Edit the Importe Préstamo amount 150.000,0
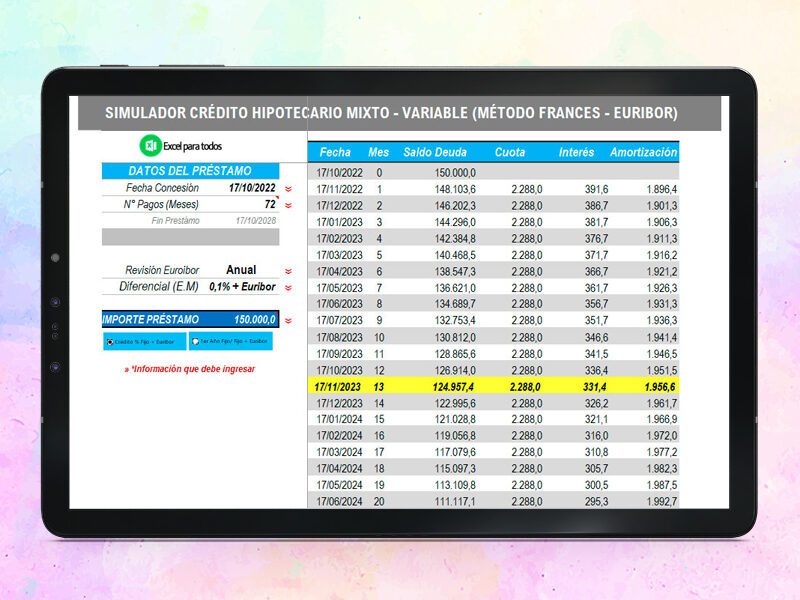The height and width of the screenshot is (600, 800). pyautogui.click(x=255, y=320)
